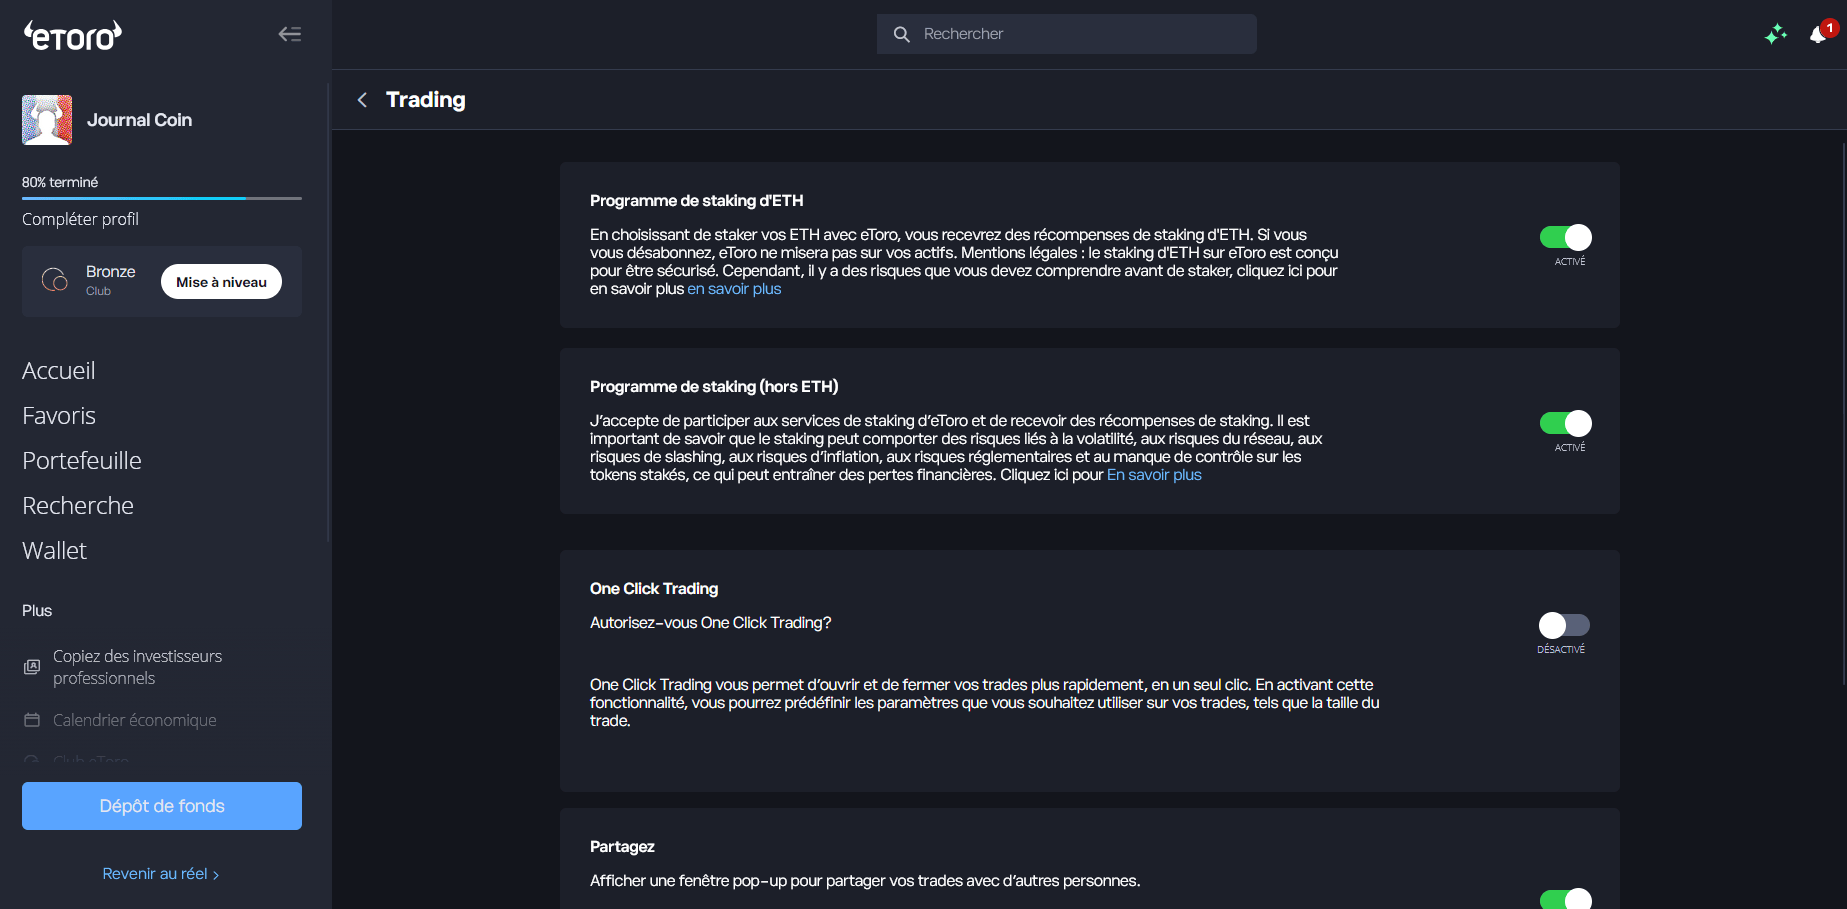Open the Recherche section
This screenshot has width=1847, height=909.
coord(78,506)
